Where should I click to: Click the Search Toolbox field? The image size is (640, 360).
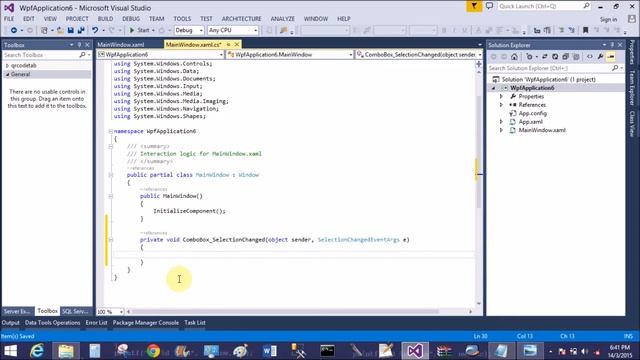click(x=47, y=55)
